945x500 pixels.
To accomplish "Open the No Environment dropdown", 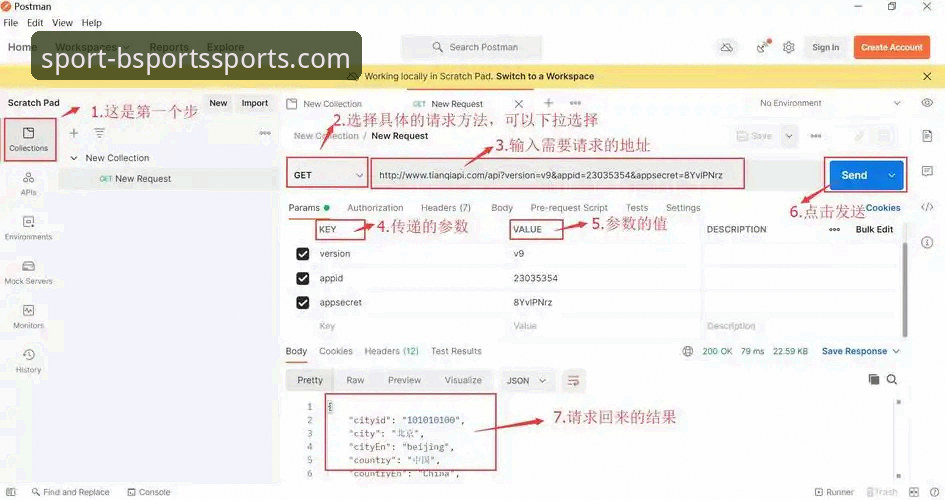I will point(829,103).
